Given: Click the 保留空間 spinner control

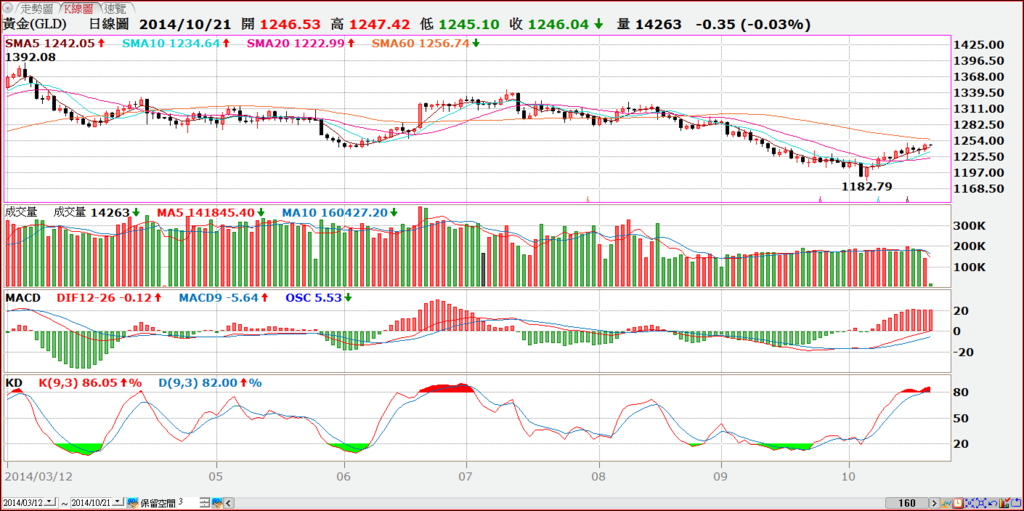Looking at the screenshot, I should click(205, 503).
